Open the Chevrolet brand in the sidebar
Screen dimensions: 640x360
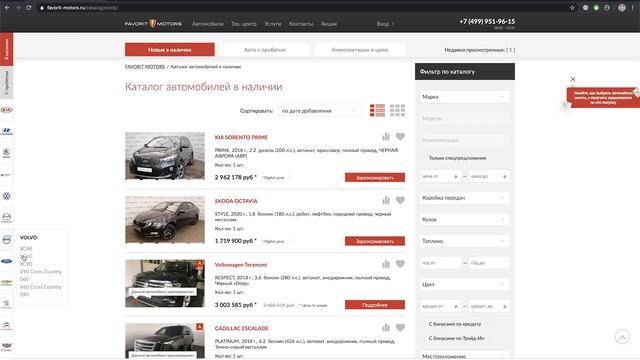click(x=7, y=282)
